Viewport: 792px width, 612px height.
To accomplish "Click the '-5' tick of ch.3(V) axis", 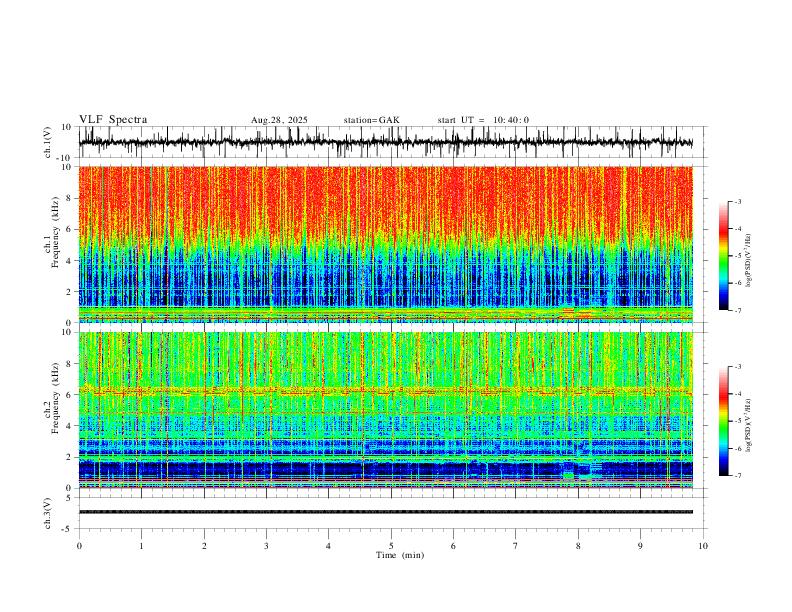I will 68,529.
